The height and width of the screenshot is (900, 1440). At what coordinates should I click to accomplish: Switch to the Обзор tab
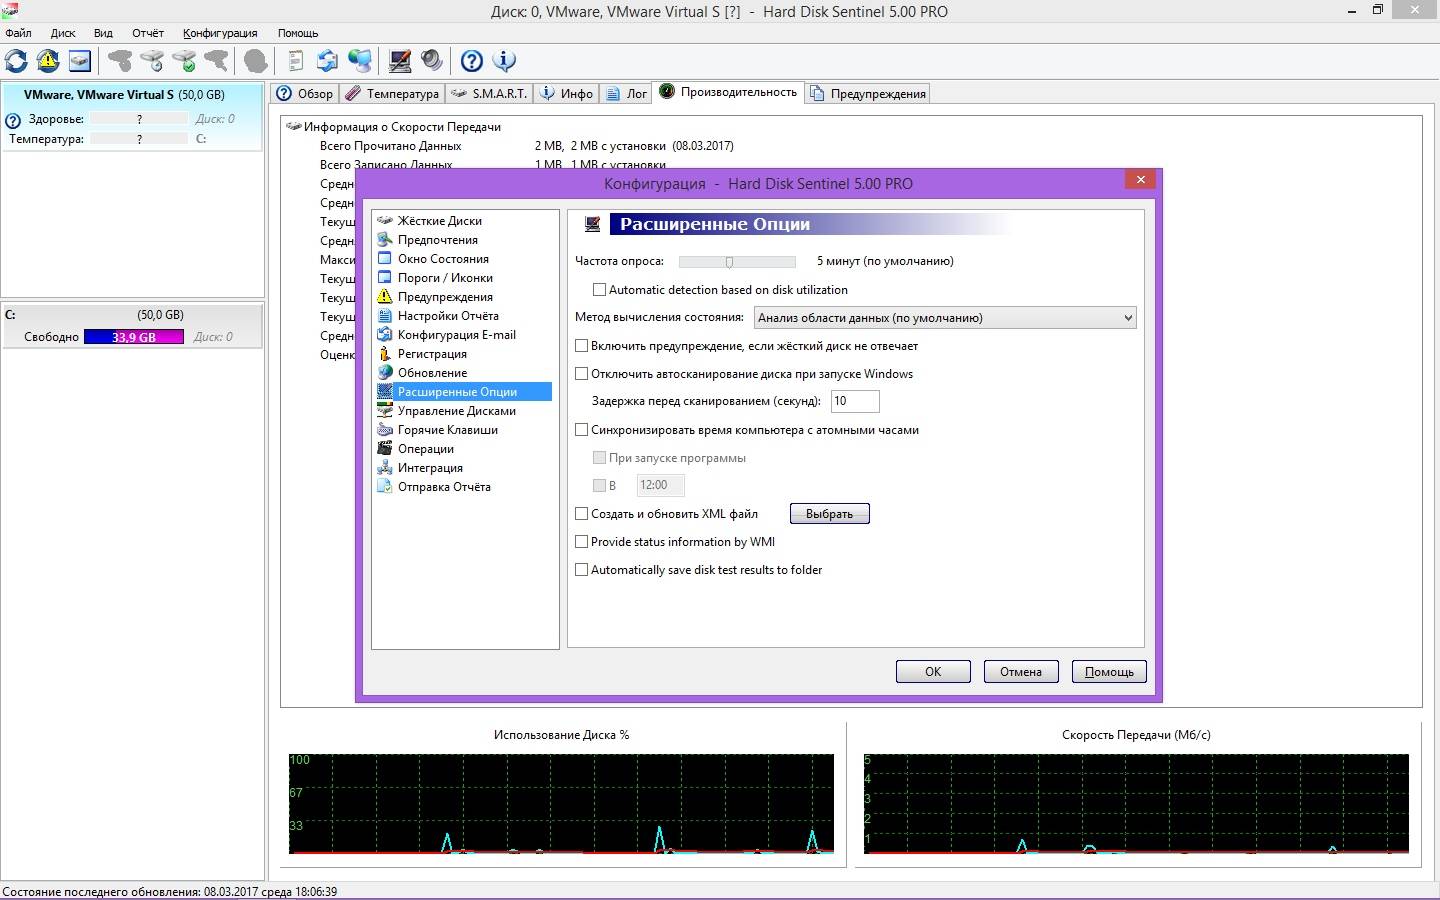[305, 94]
